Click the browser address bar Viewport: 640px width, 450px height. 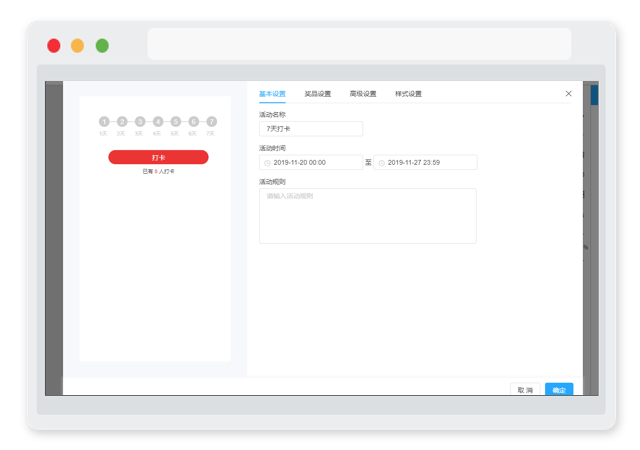click(359, 44)
